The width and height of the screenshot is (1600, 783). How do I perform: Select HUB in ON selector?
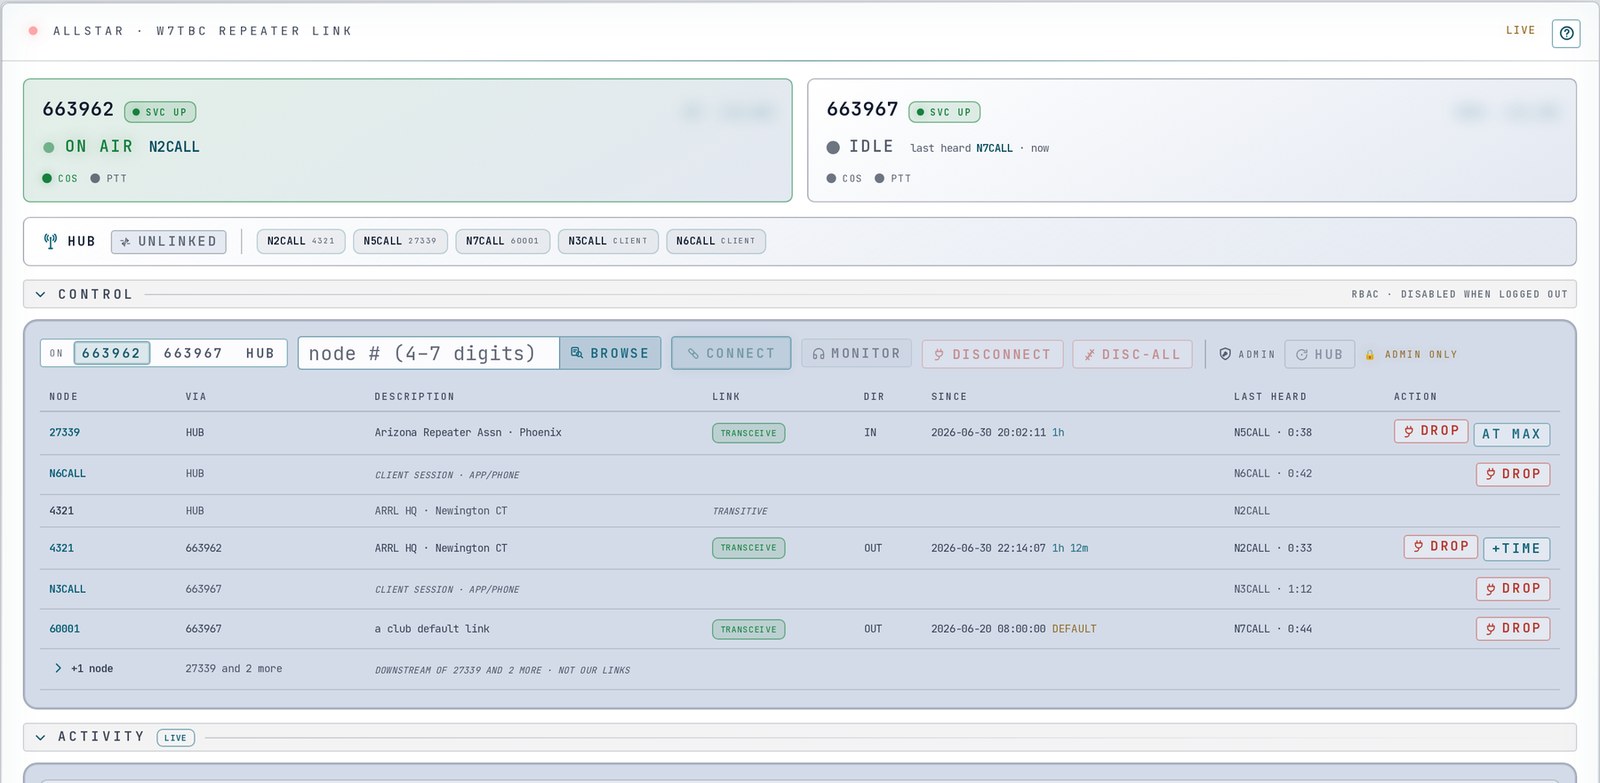(x=260, y=353)
